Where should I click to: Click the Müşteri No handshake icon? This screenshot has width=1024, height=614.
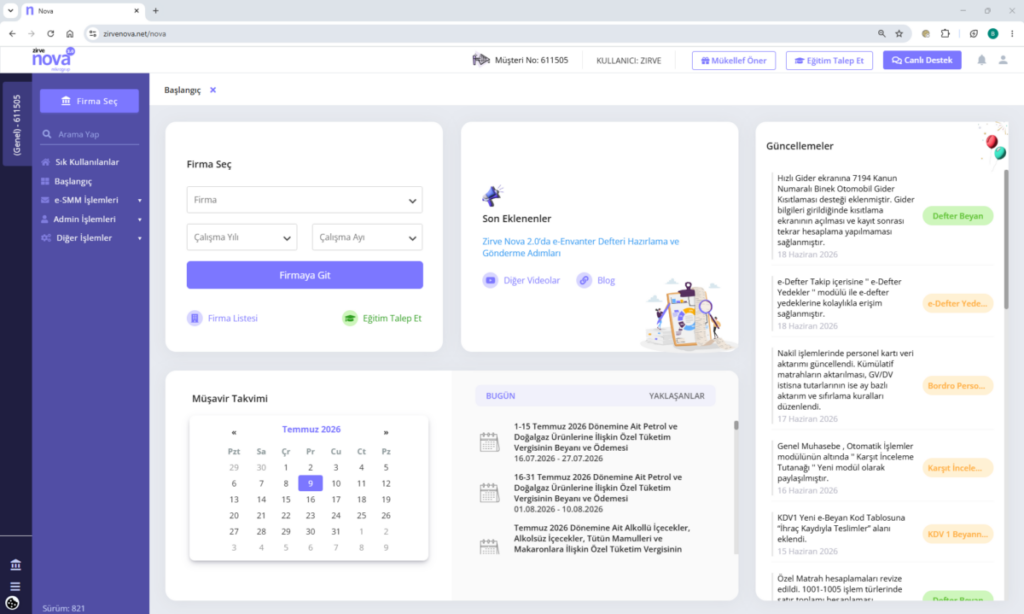[x=481, y=60]
